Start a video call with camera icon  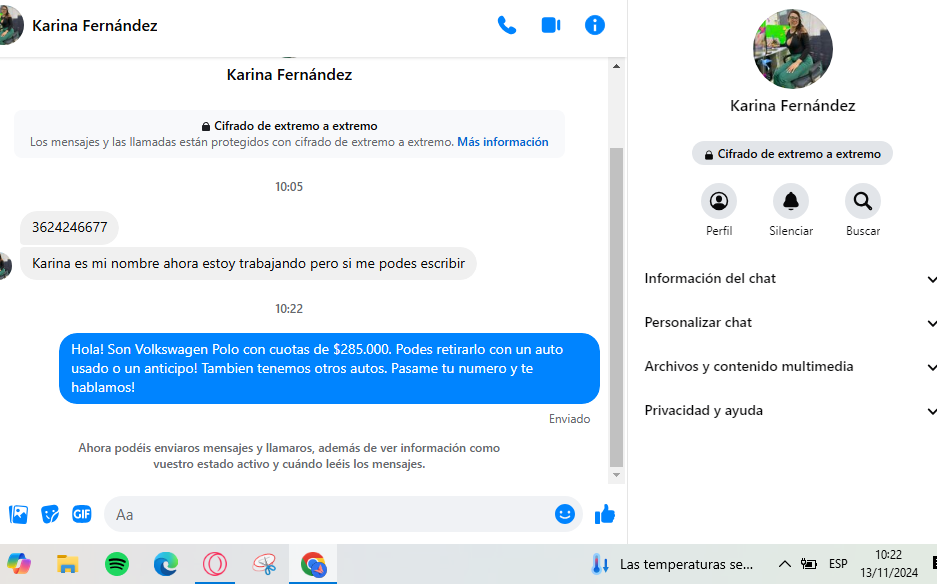551,25
